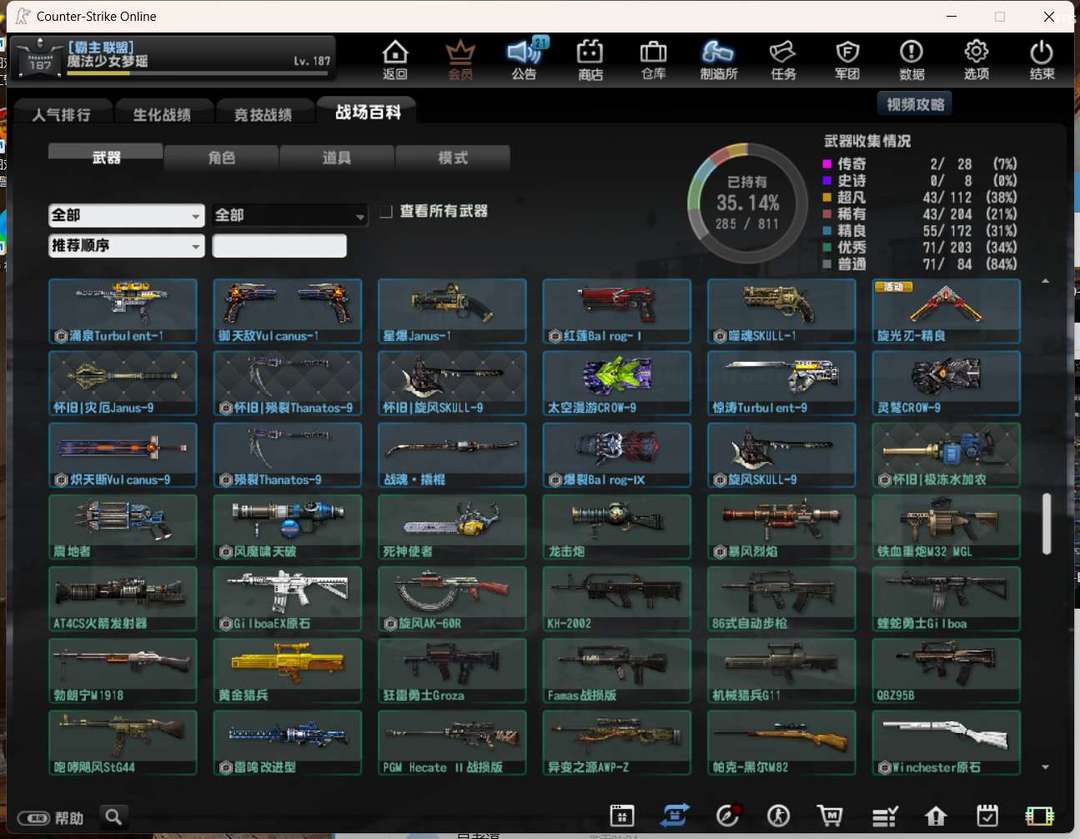This screenshot has width=1080, height=839.
Task: Enable the 查看所有武器 checkbox
Action: click(x=386, y=212)
